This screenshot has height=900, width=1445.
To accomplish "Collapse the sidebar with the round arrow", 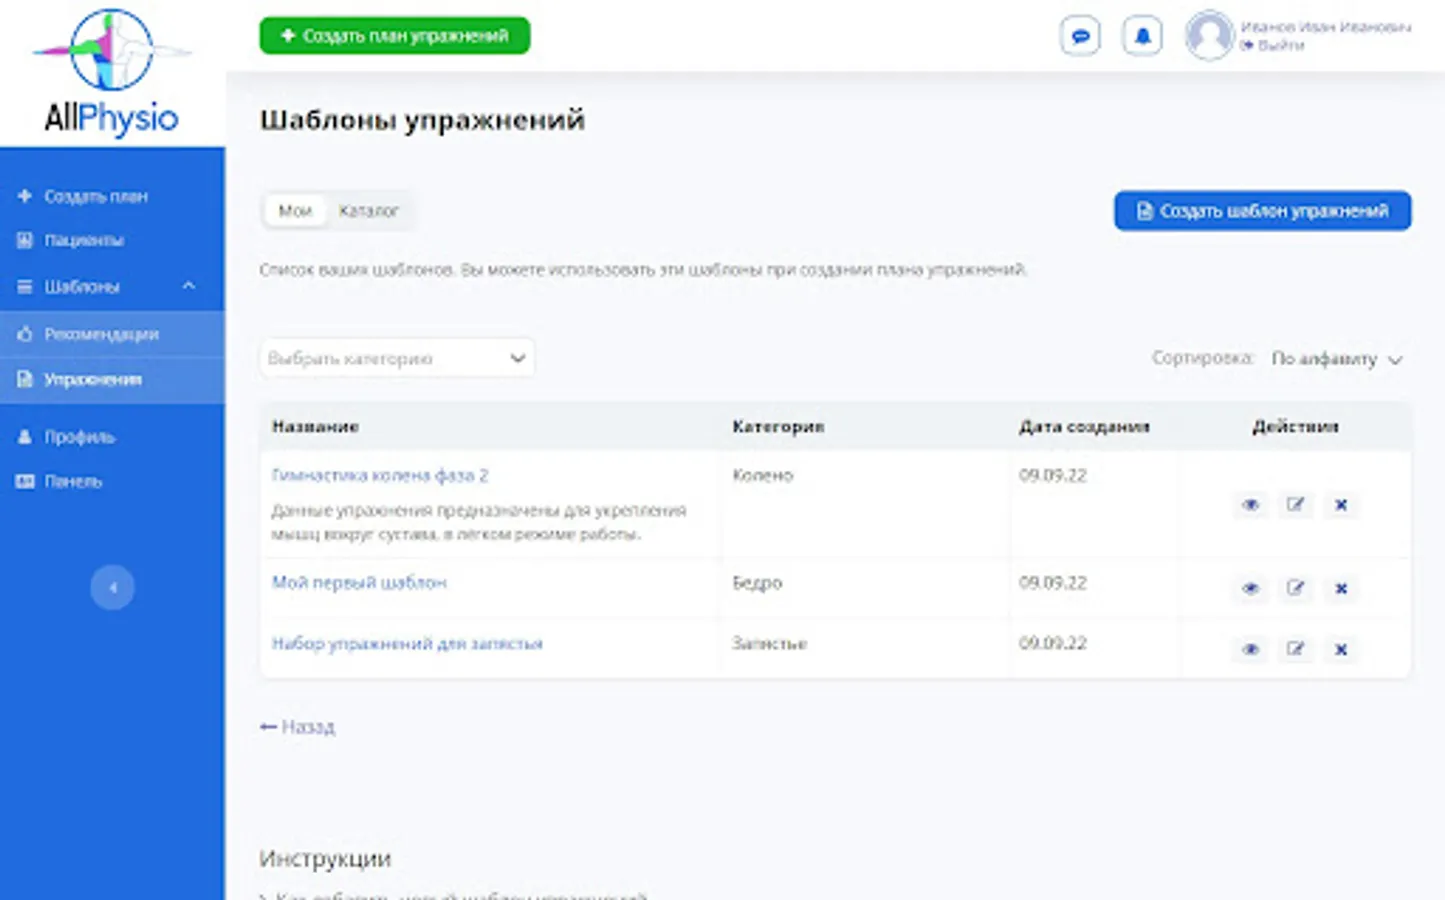I will point(112,587).
